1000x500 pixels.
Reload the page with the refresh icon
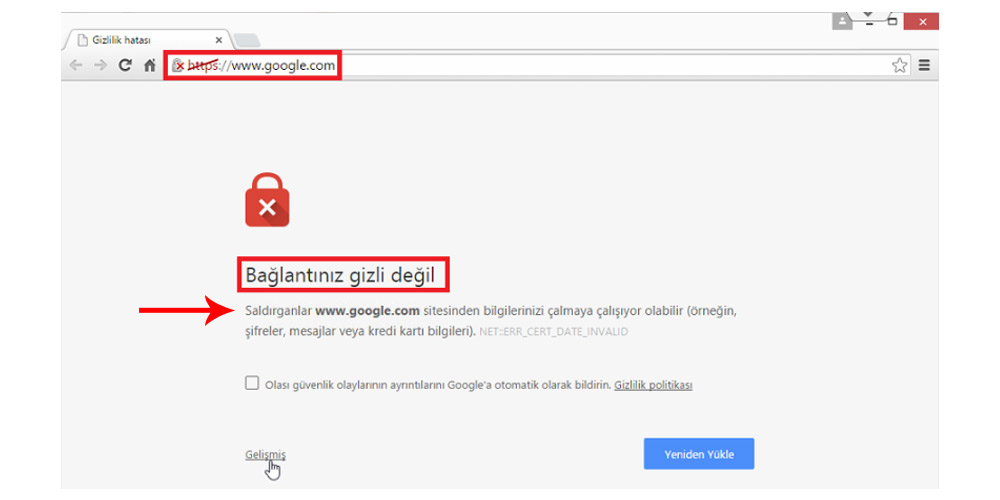126,65
